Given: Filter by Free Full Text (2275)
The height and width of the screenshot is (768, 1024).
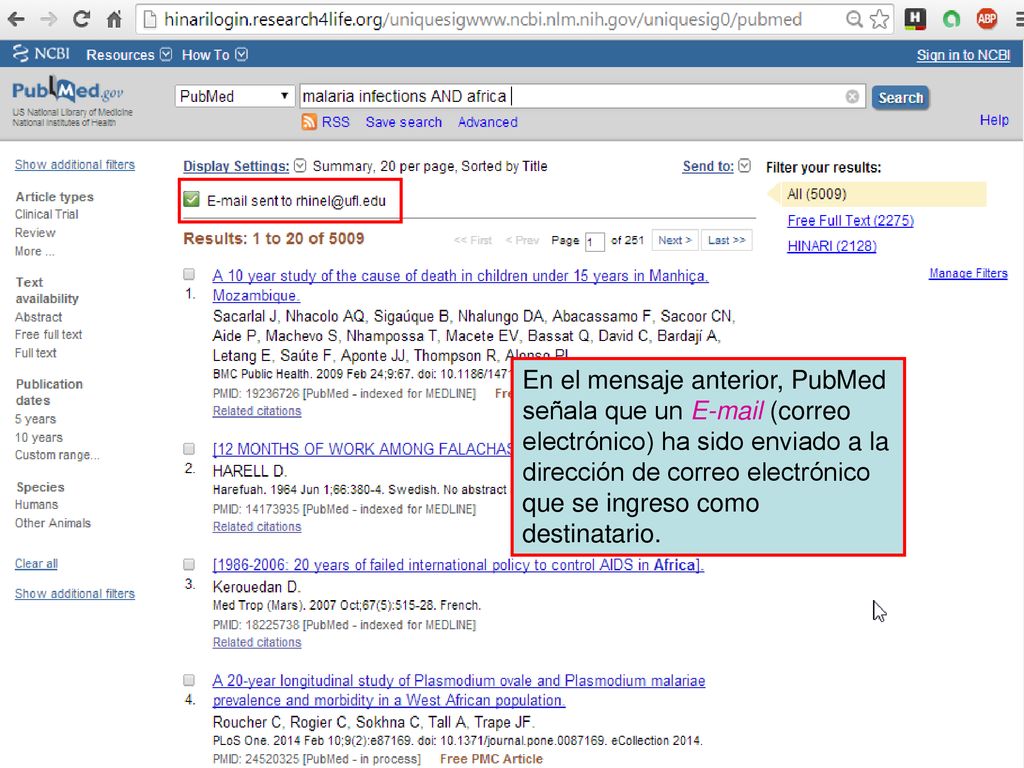Looking at the screenshot, I should tap(850, 221).
